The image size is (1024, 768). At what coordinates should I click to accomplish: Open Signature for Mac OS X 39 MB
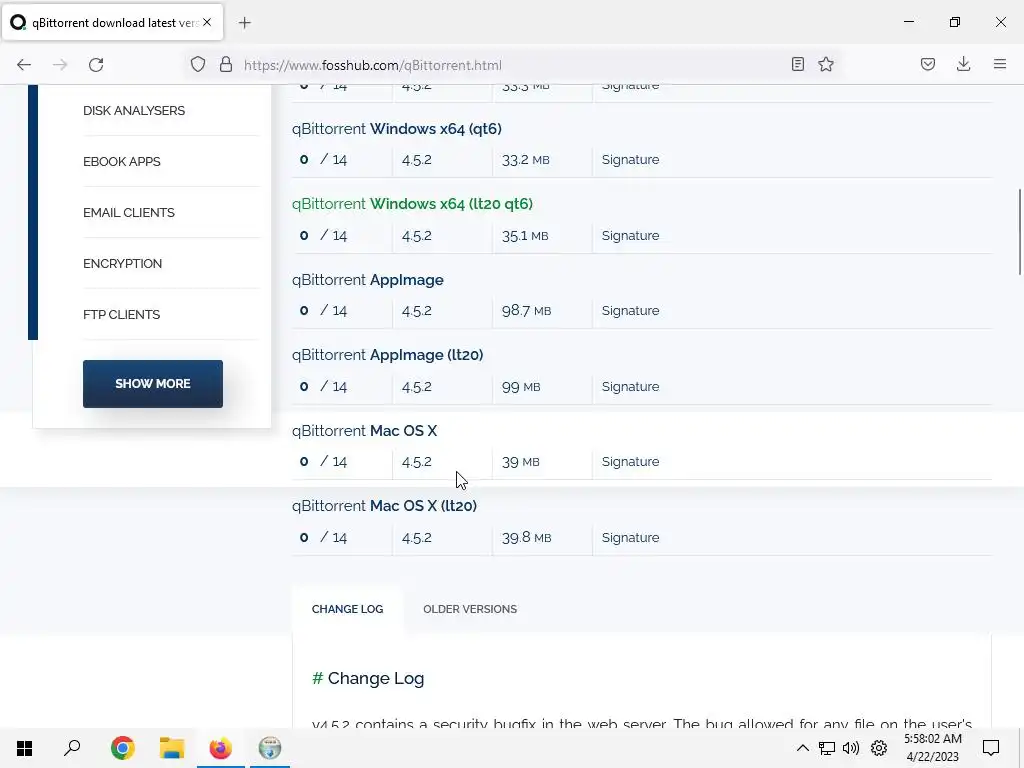coord(630,461)
